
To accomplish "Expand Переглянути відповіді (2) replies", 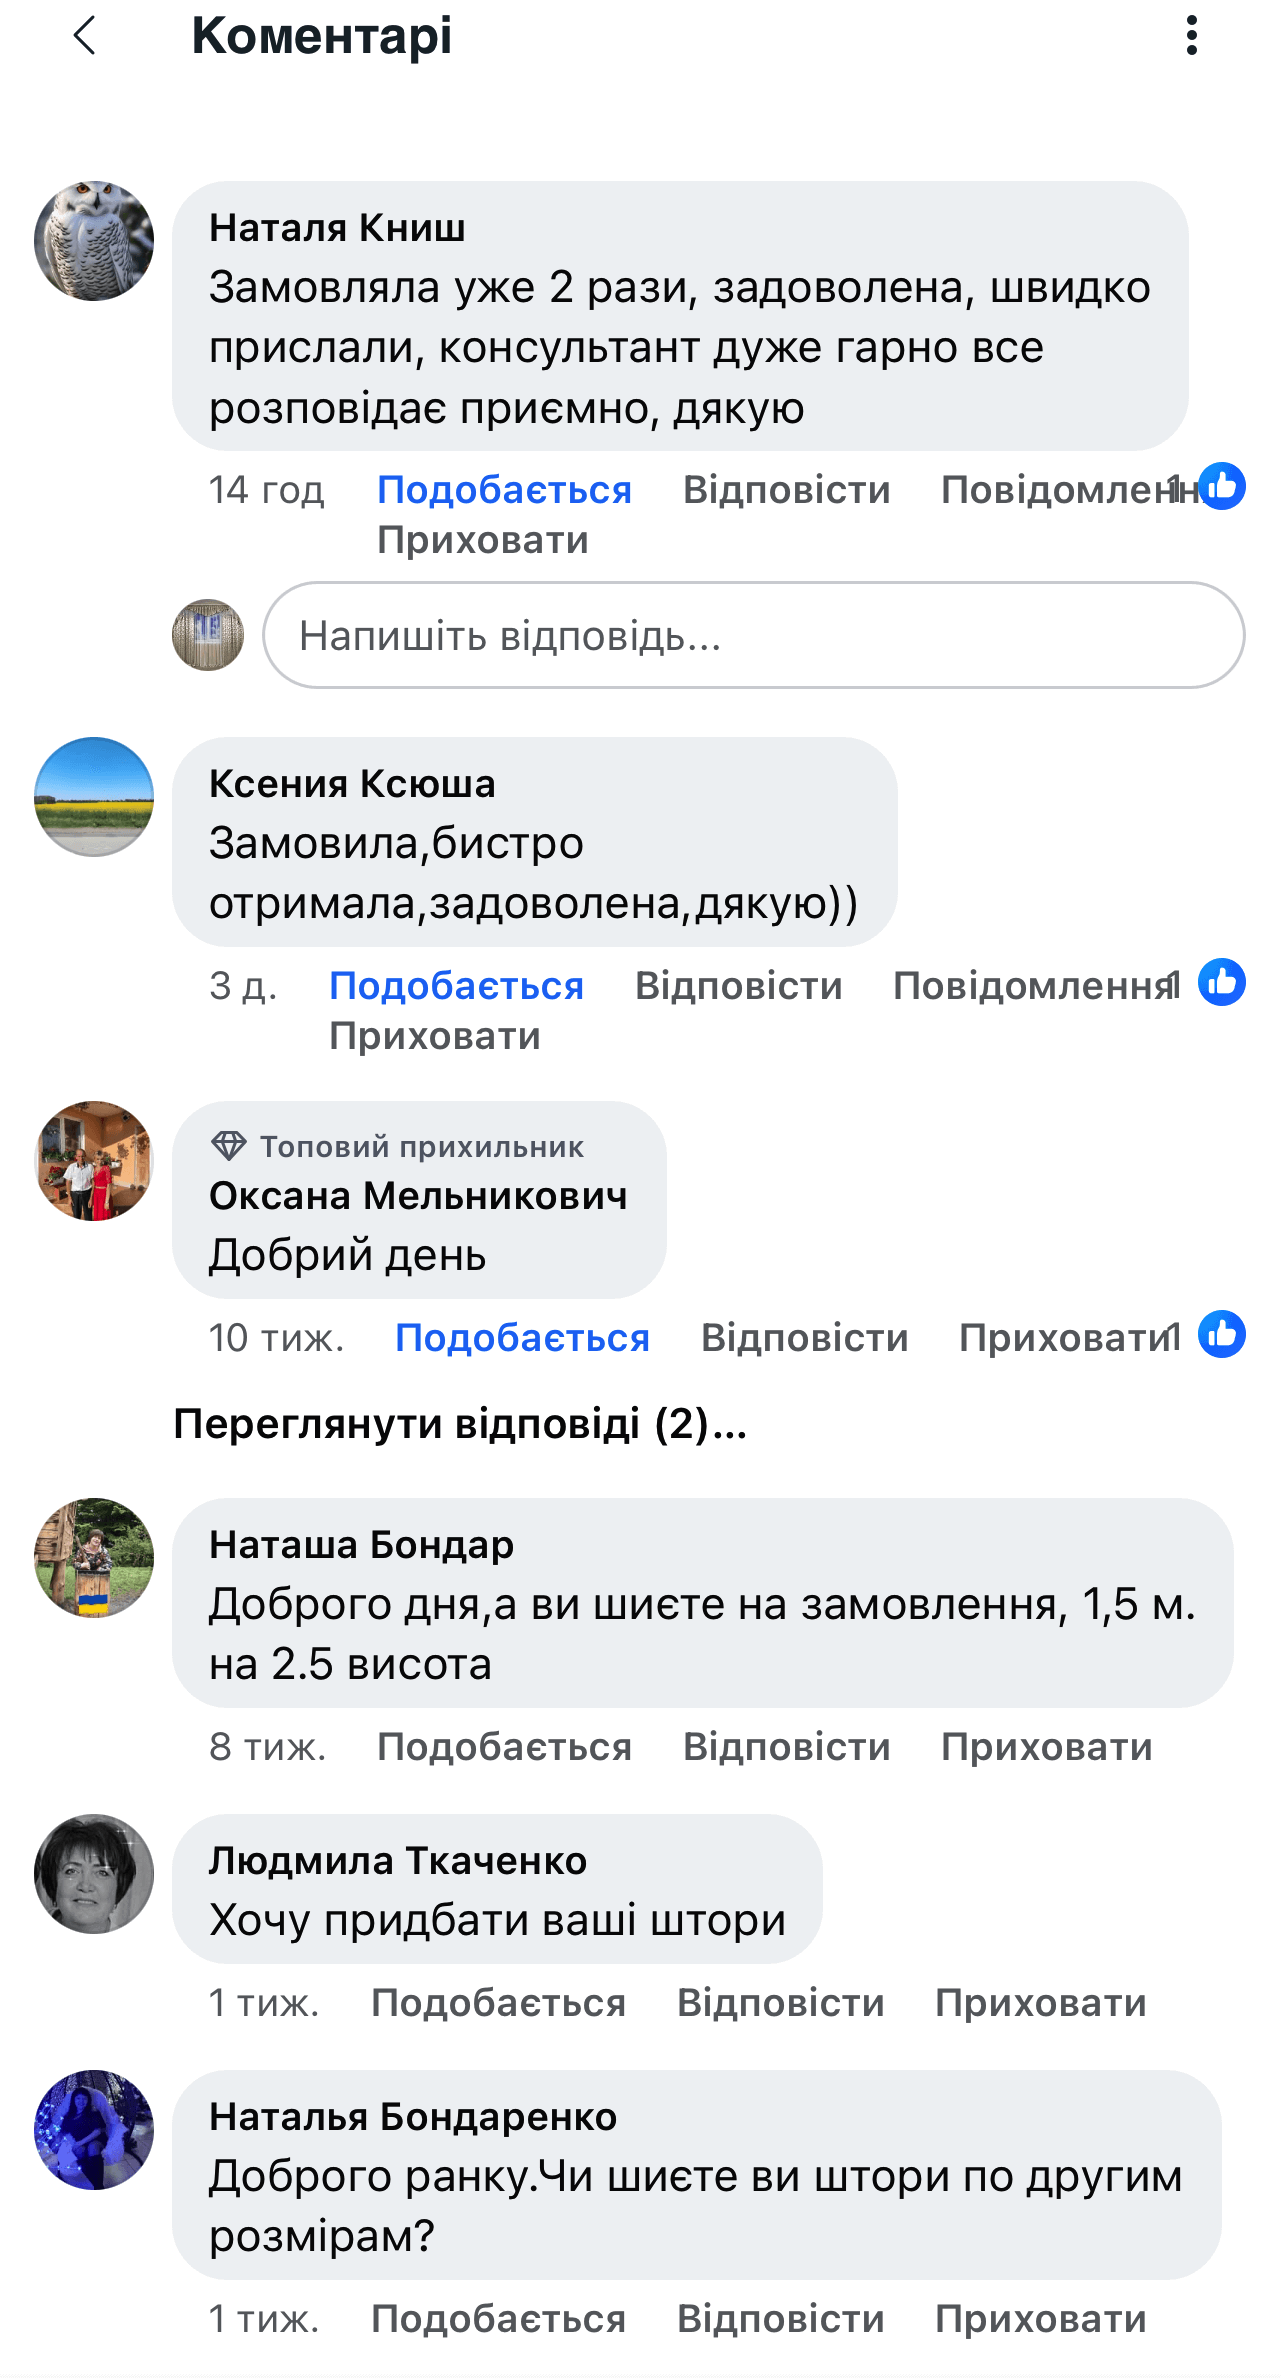I will tap(460, 1424).
